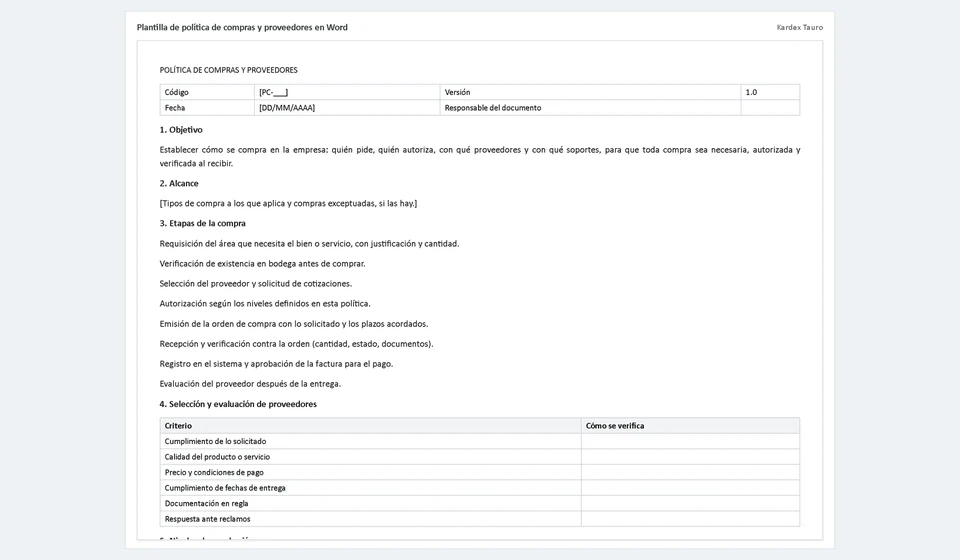Image resolution: width=960 pixels, height=560 pixels.
Task: Click the line 'Evaluación del proveedor después de la entrega'
Action: click(250, 384)
